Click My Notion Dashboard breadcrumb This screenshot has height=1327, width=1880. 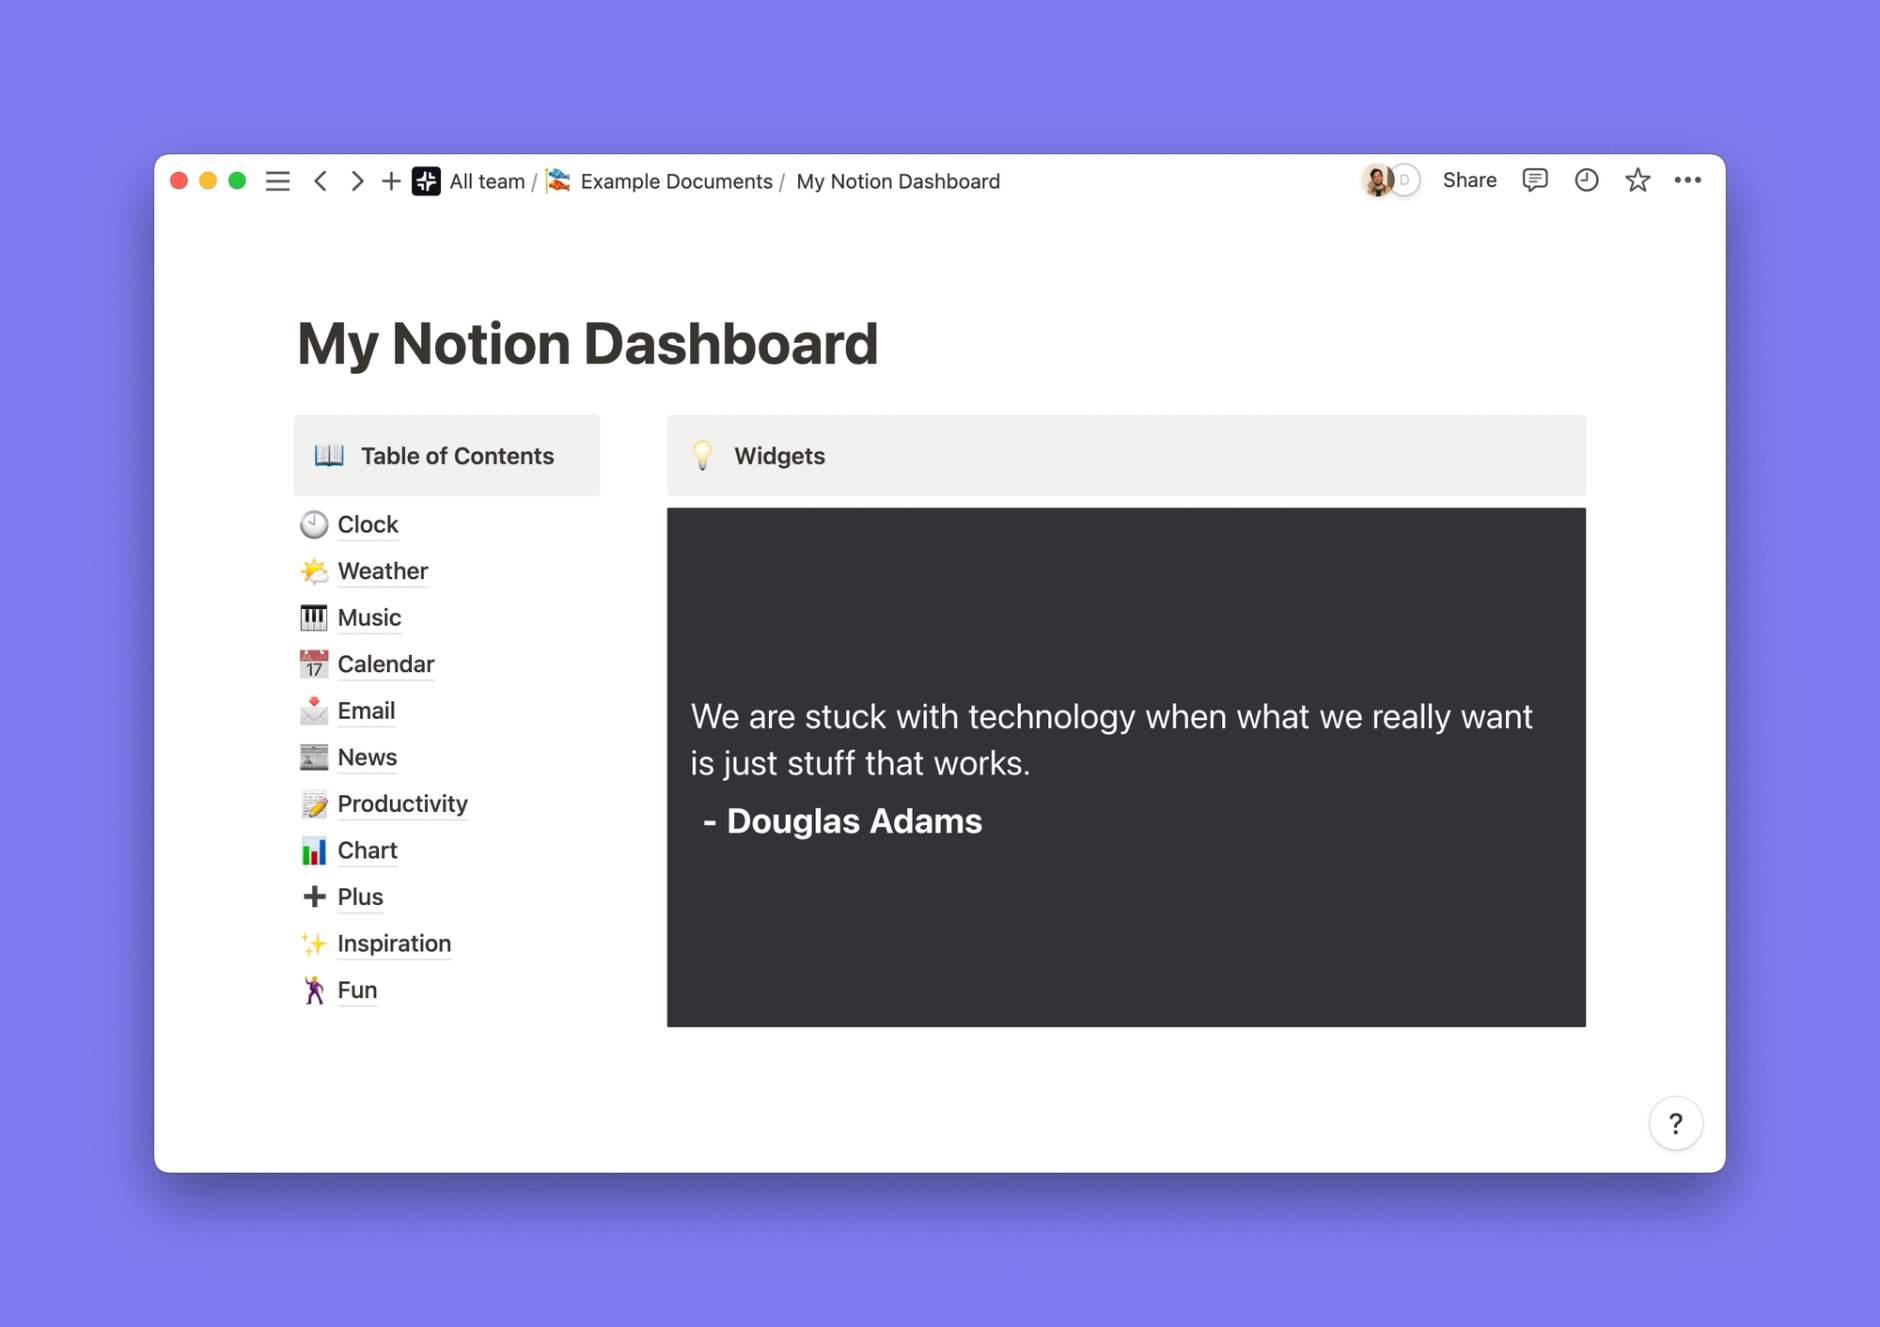coord(898,181)
